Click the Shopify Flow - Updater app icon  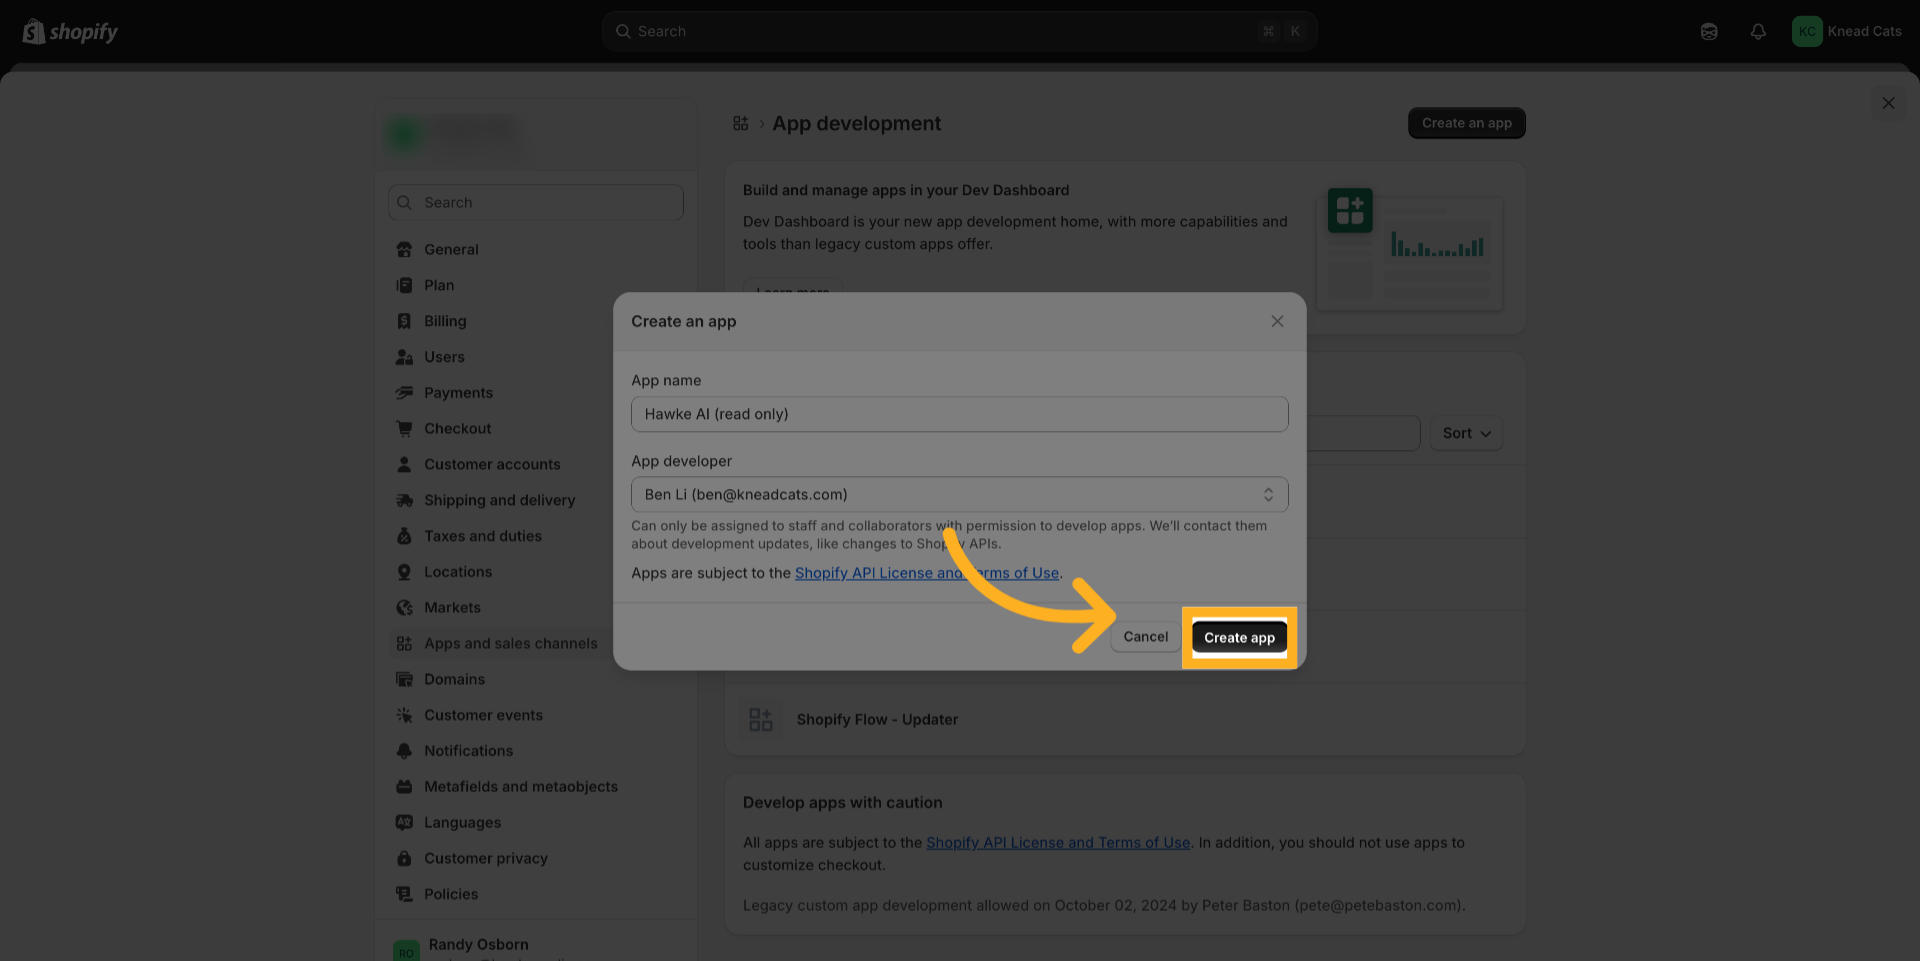point(761,720)
